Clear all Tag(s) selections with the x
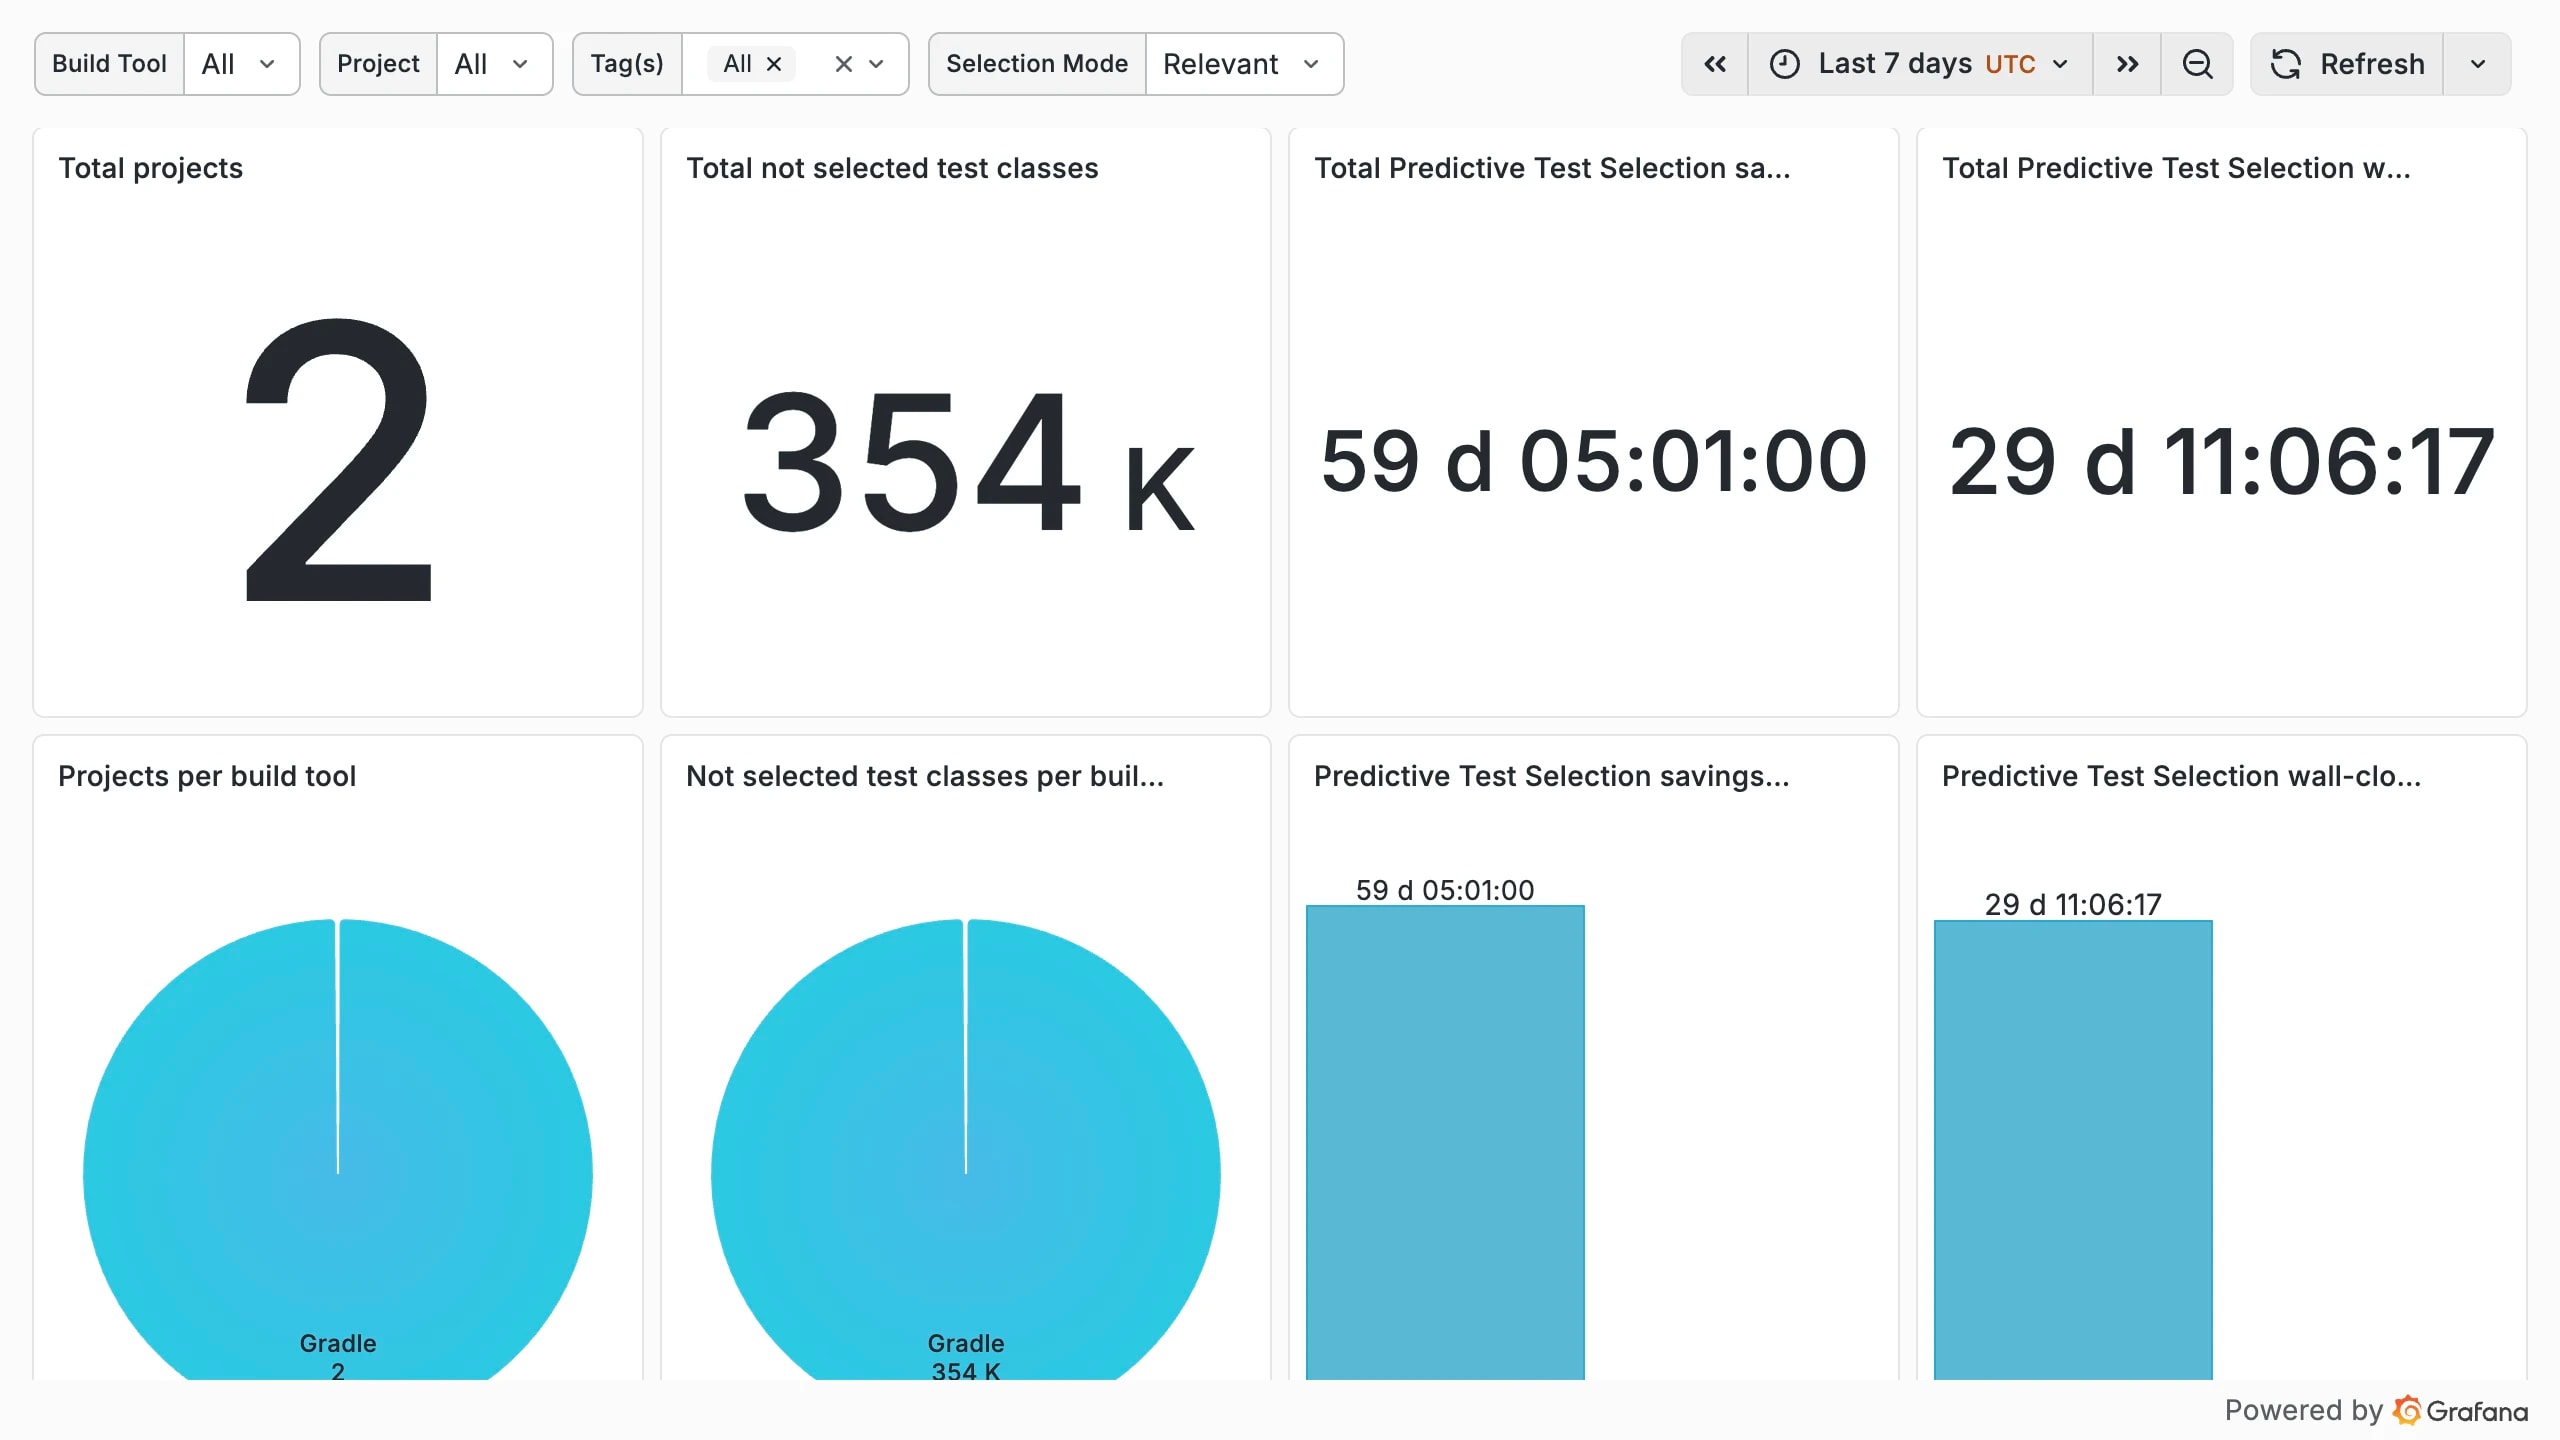2560x1440 pixels. (x=844, y=64)
